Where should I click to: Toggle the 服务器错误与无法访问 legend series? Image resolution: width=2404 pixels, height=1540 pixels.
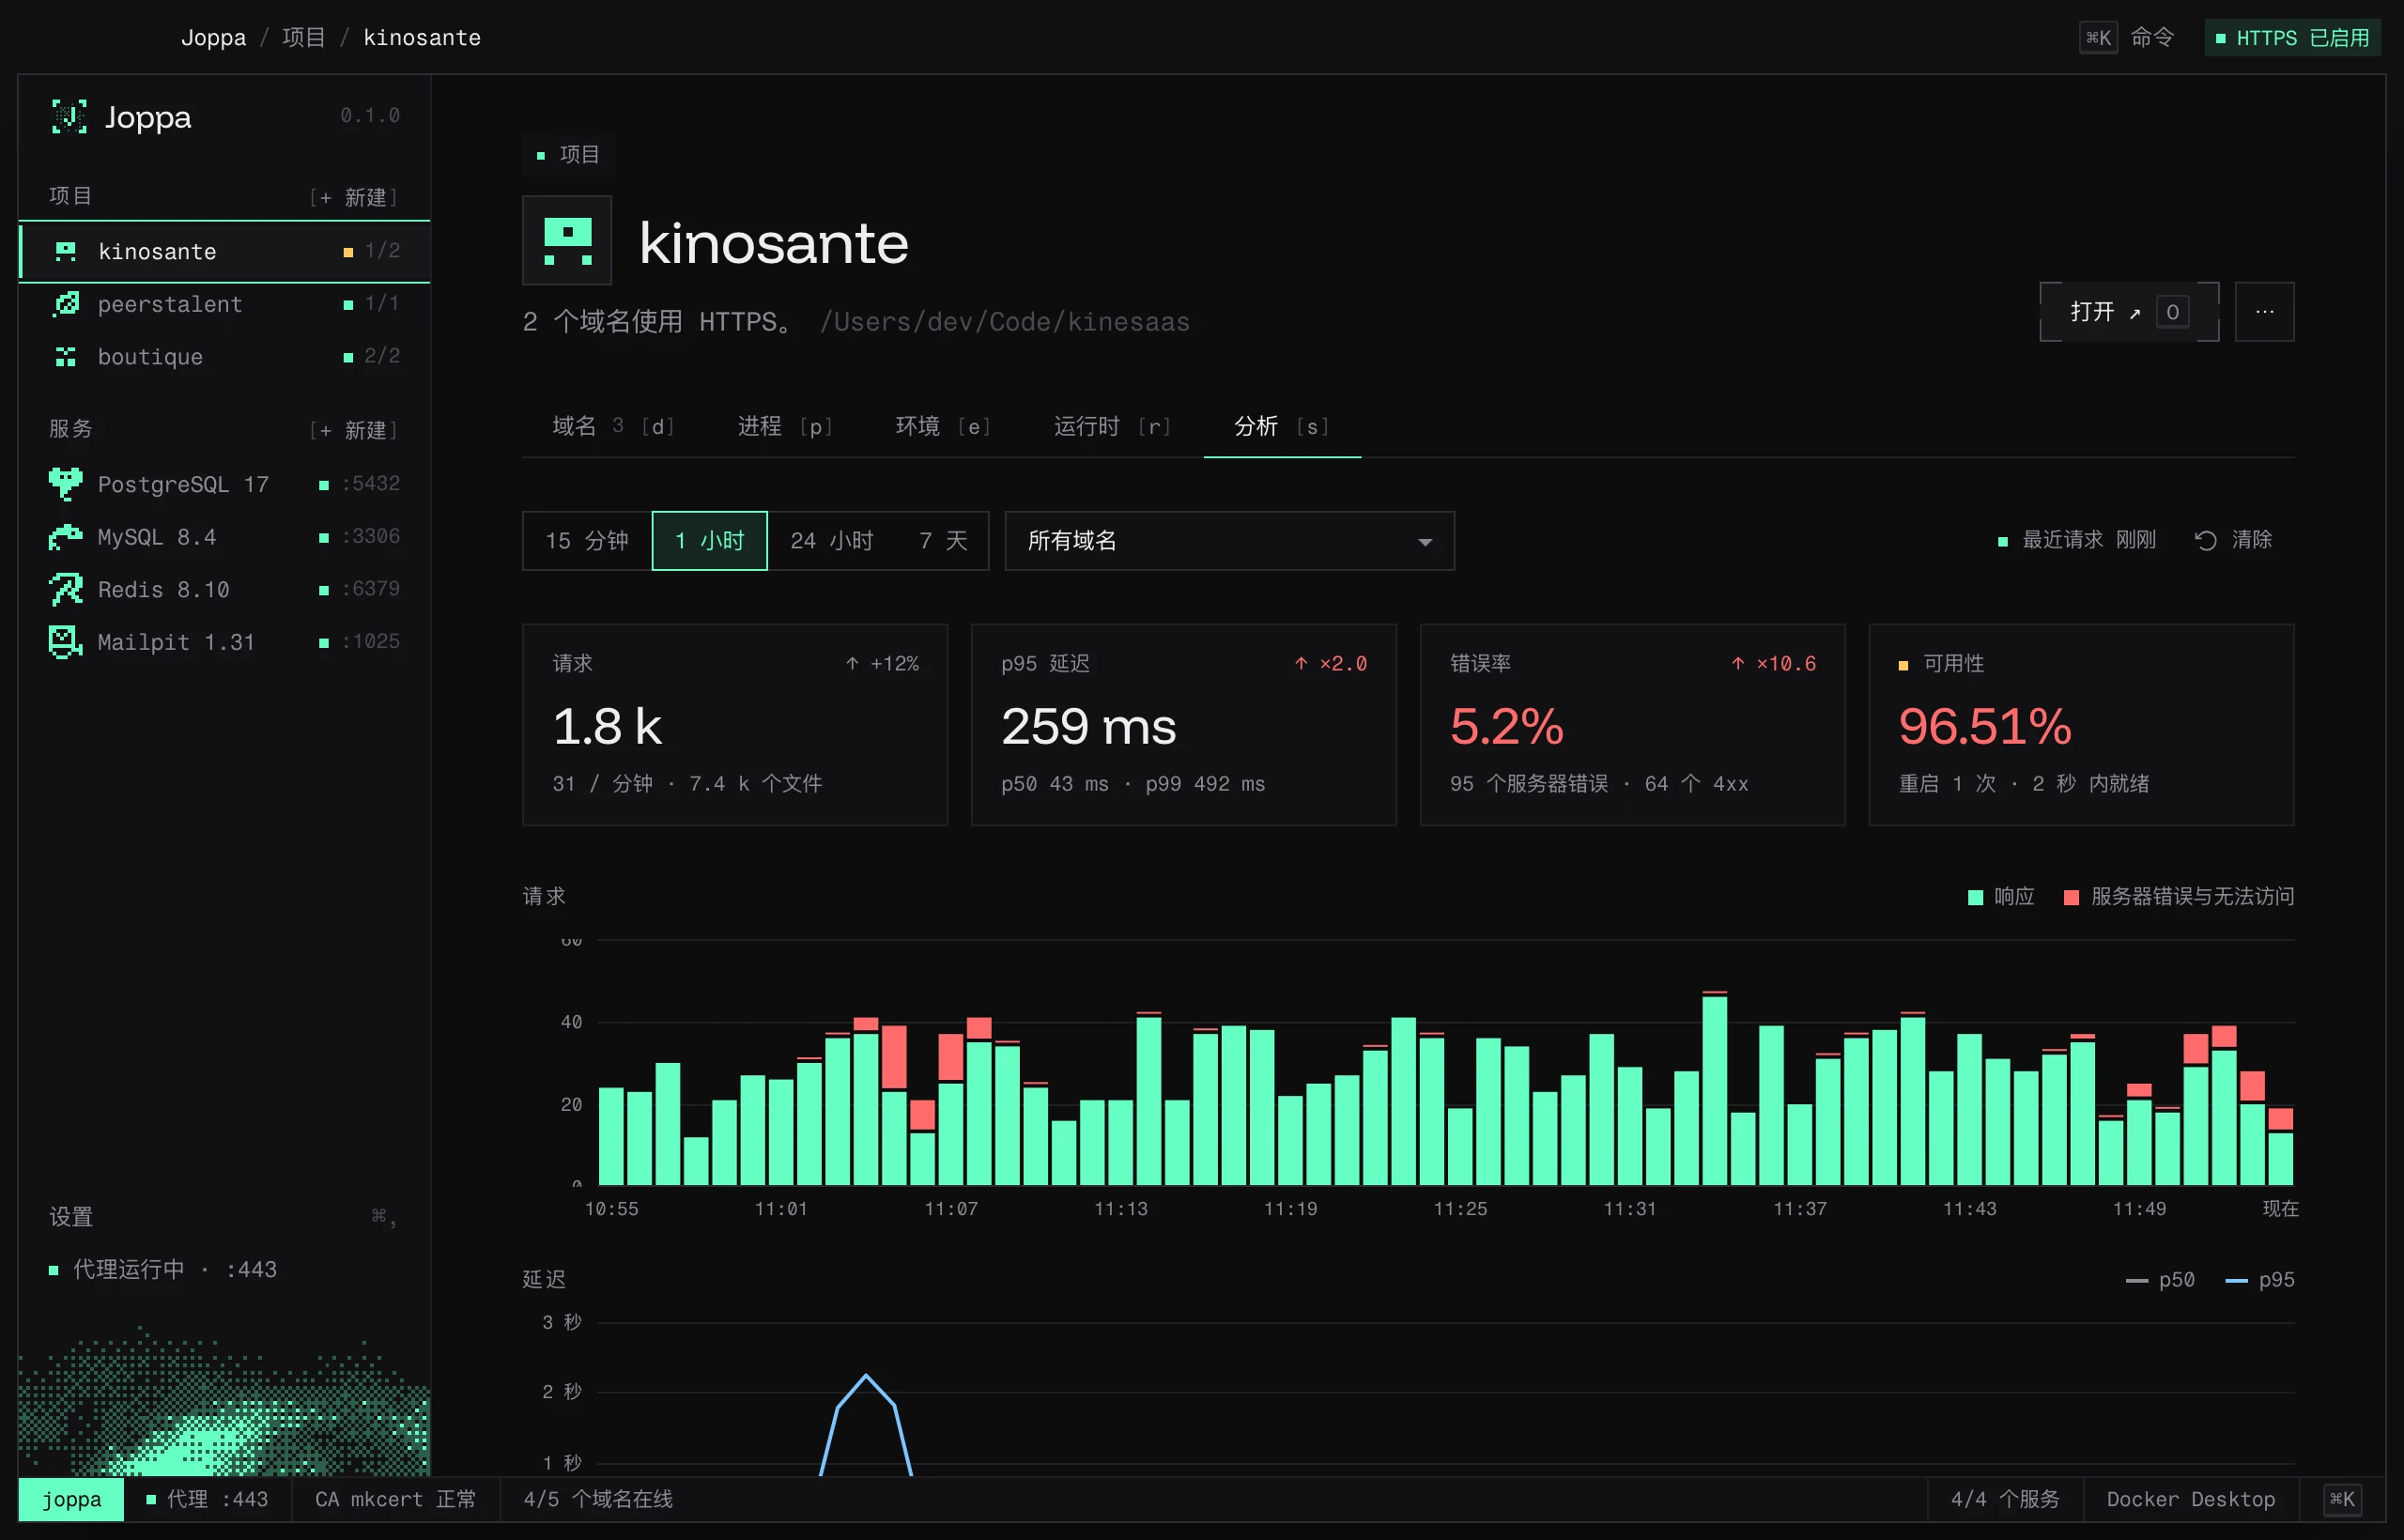pos(2179,897)
